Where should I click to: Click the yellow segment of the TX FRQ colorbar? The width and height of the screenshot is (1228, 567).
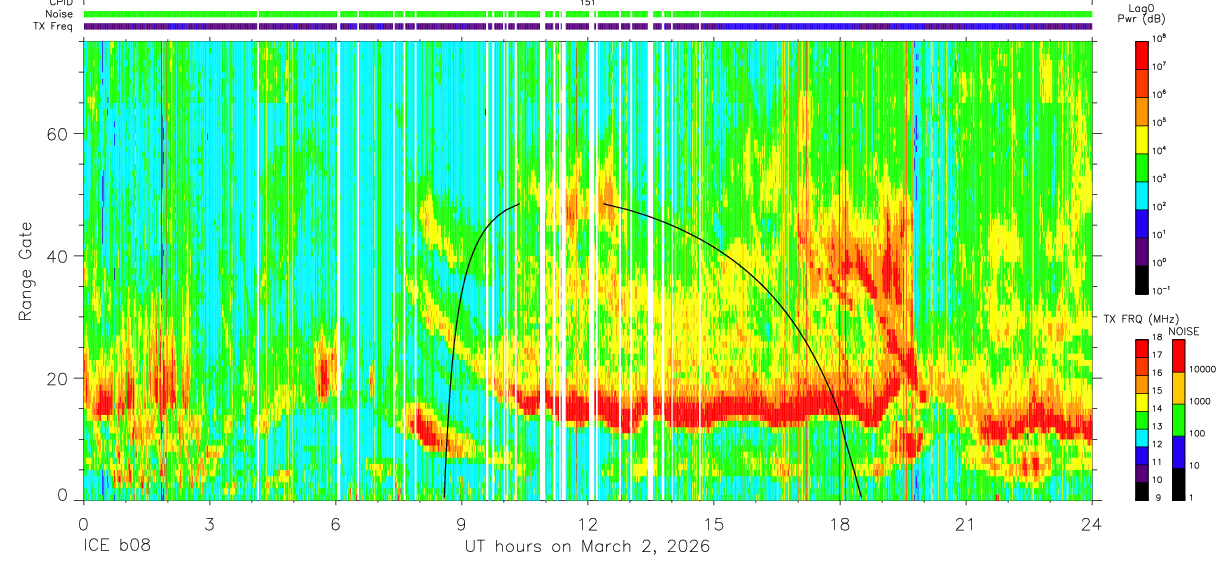(1142, 400)
